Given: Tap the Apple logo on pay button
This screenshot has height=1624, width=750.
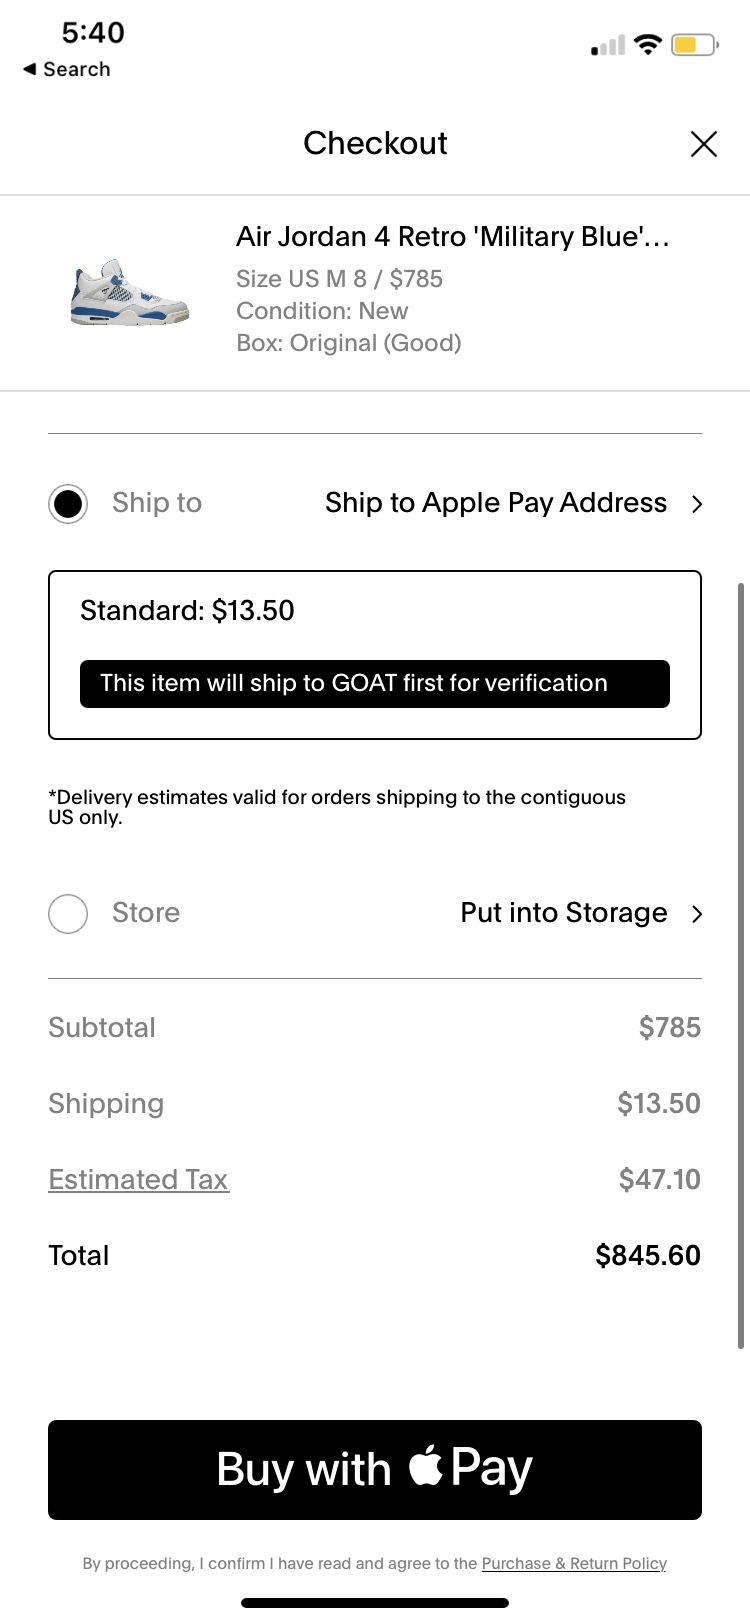Looking at the screenshot, I should [426, 1466].
